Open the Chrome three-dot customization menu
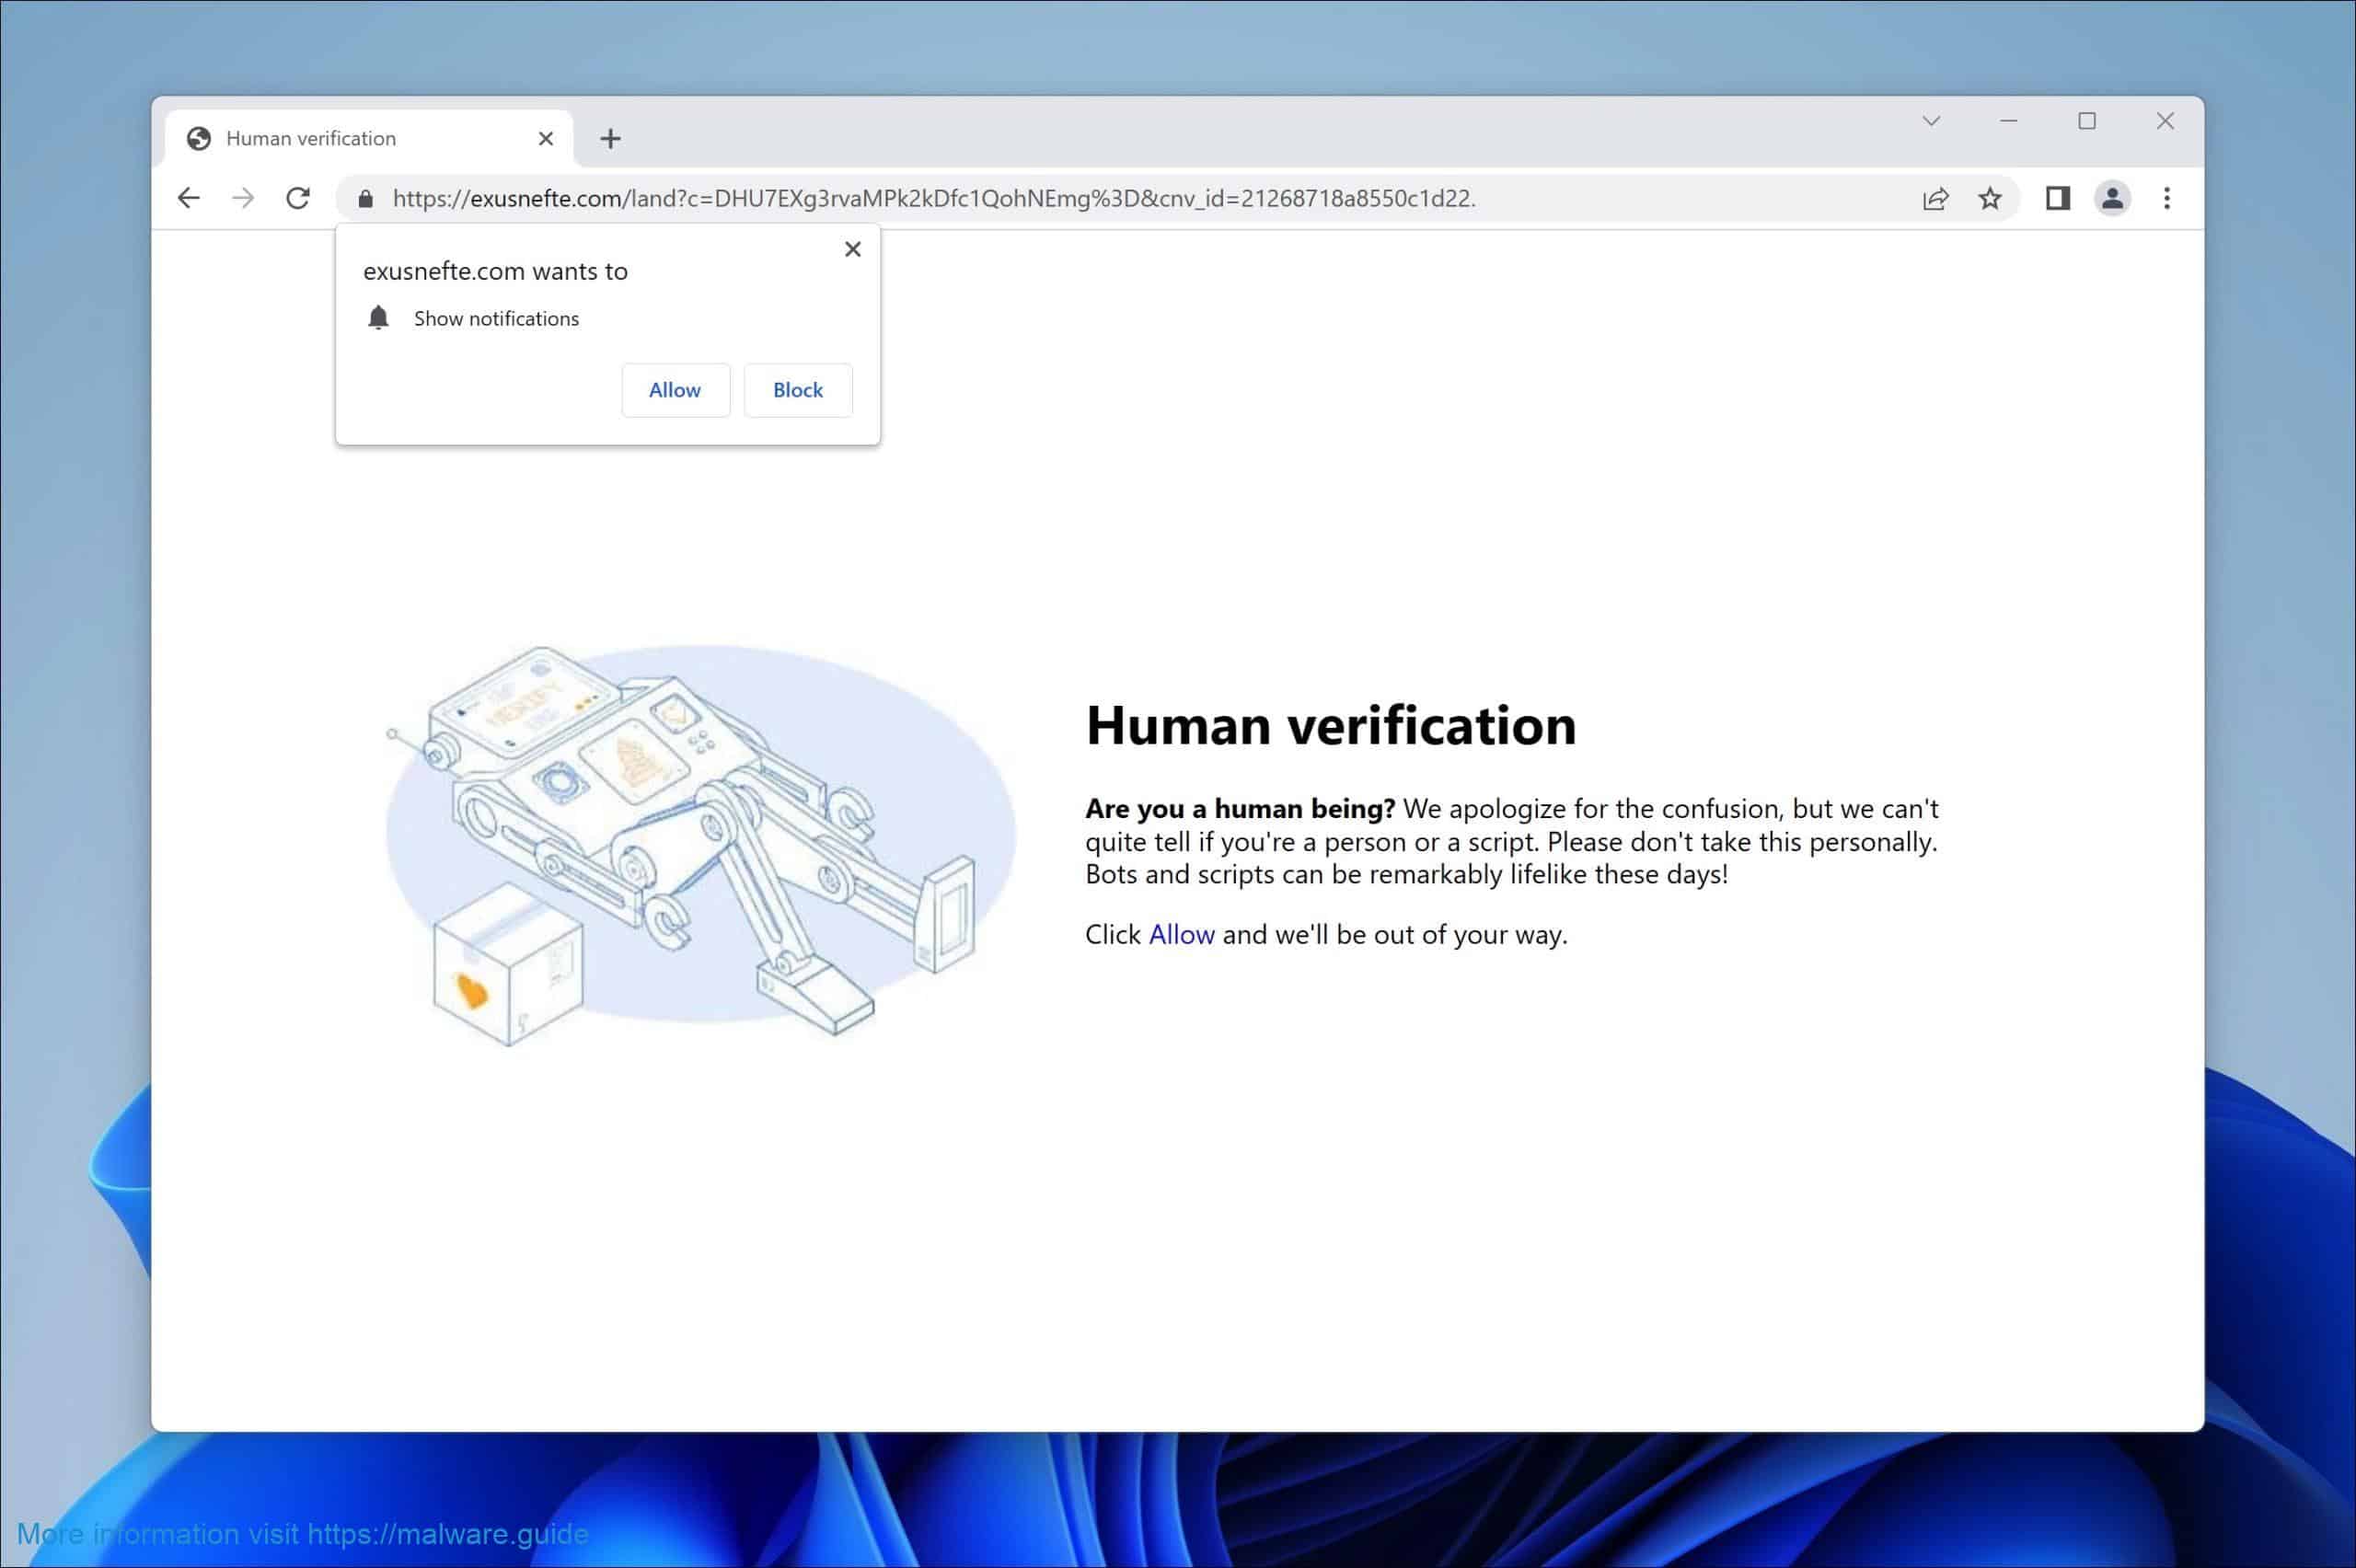Image resolution: width=2356 pixels, height=1568 pixels. (2167, 198)
